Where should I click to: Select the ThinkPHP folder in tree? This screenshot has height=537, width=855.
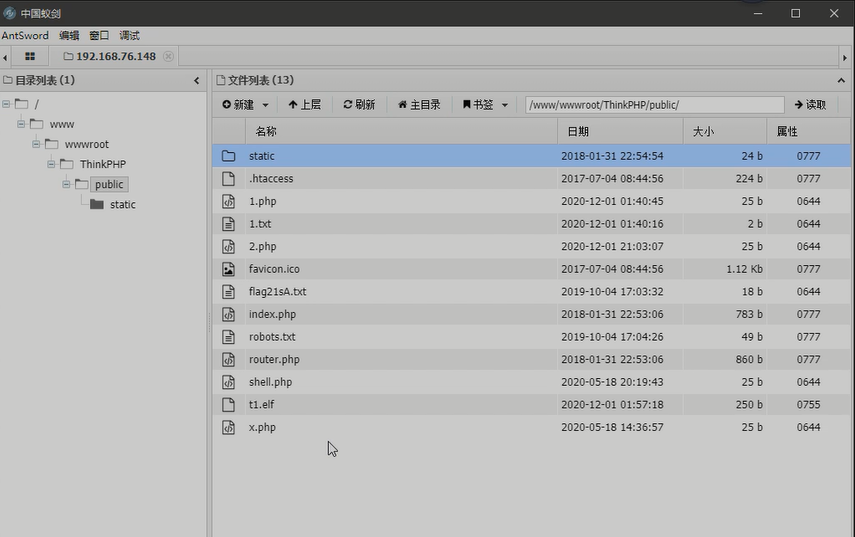click(x=103, y=164)
